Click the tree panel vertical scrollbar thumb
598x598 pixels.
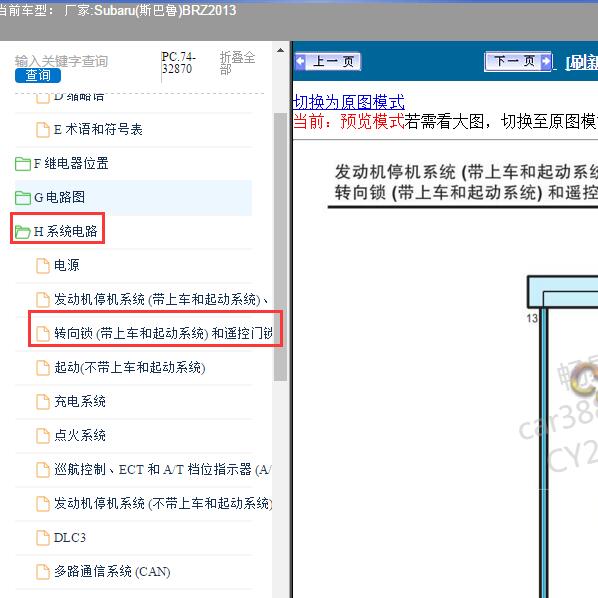tap(280, 246)
